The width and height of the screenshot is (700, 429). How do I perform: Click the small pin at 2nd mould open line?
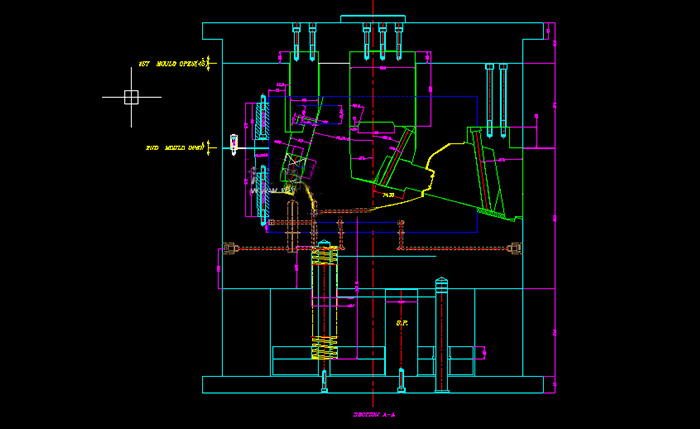pyautogui.click(x=234, y=144)
